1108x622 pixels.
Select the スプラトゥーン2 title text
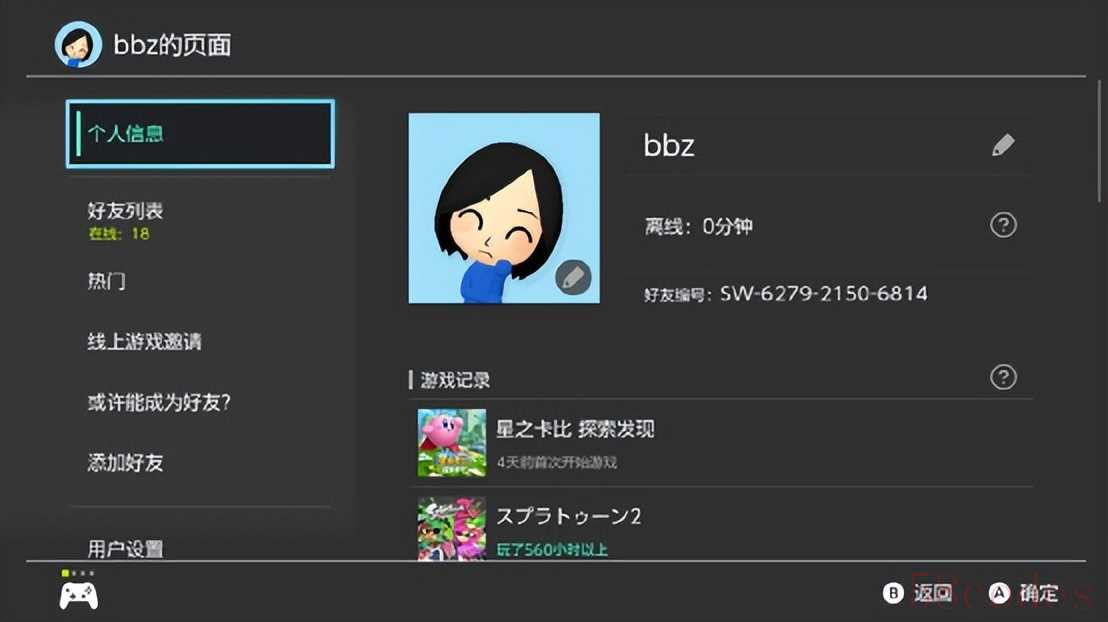pos(569,516)
